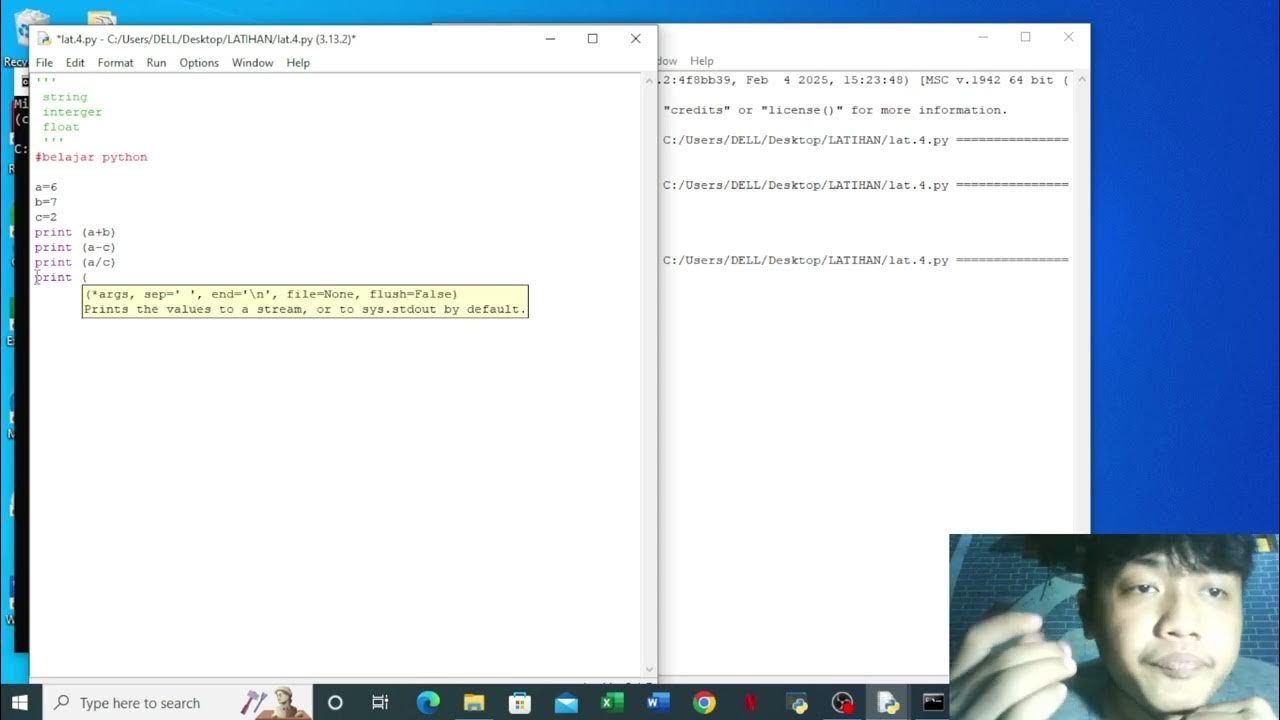The image size is (1280, 720).
Task: Open the File menu in the editor
Action: [x=44, y=62]
